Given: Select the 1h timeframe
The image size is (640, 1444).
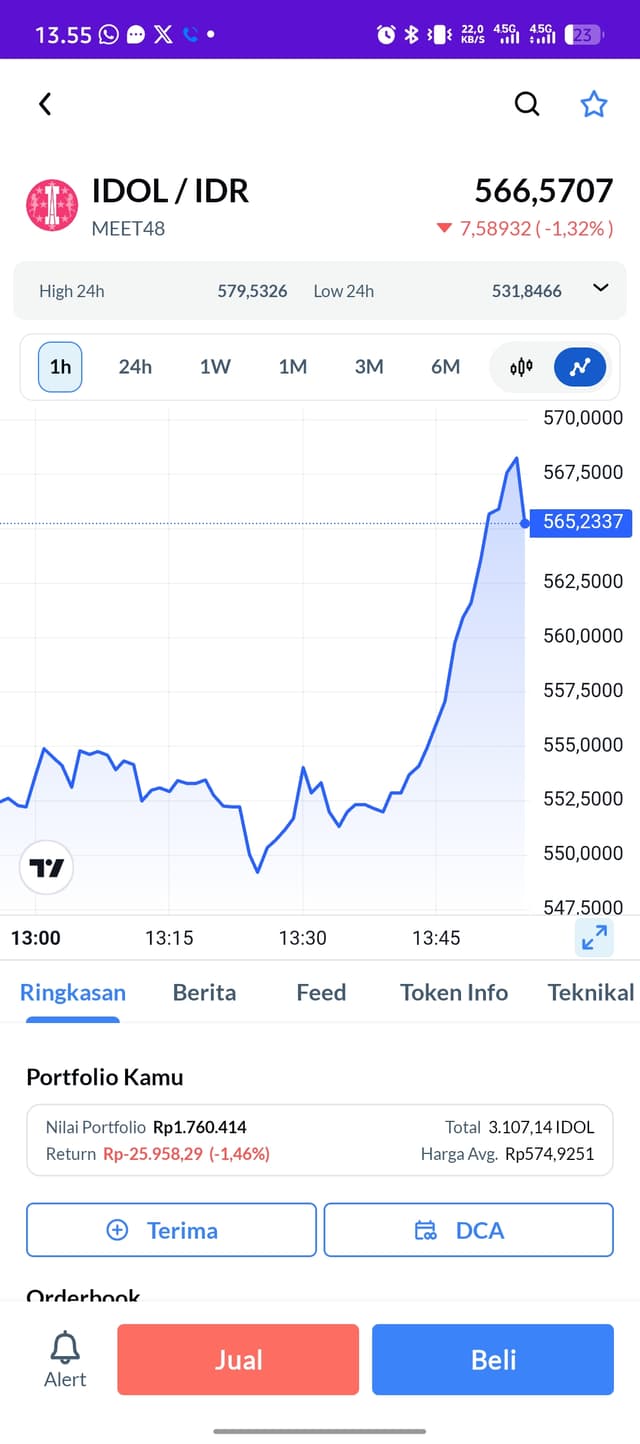Looking at the screenshot, I should (x=60, y=367).
